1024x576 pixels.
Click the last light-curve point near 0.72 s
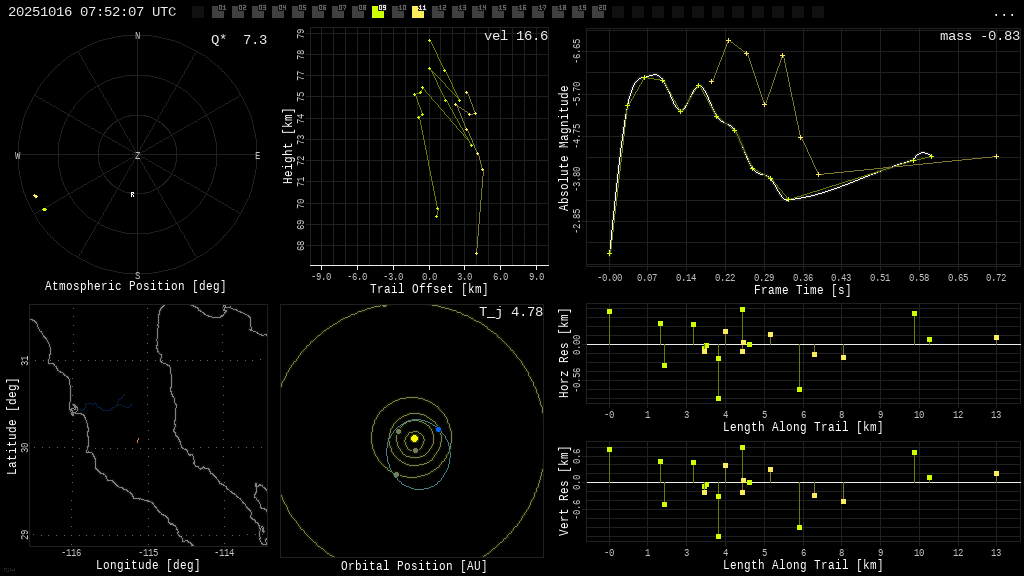[x=996, y=156]
